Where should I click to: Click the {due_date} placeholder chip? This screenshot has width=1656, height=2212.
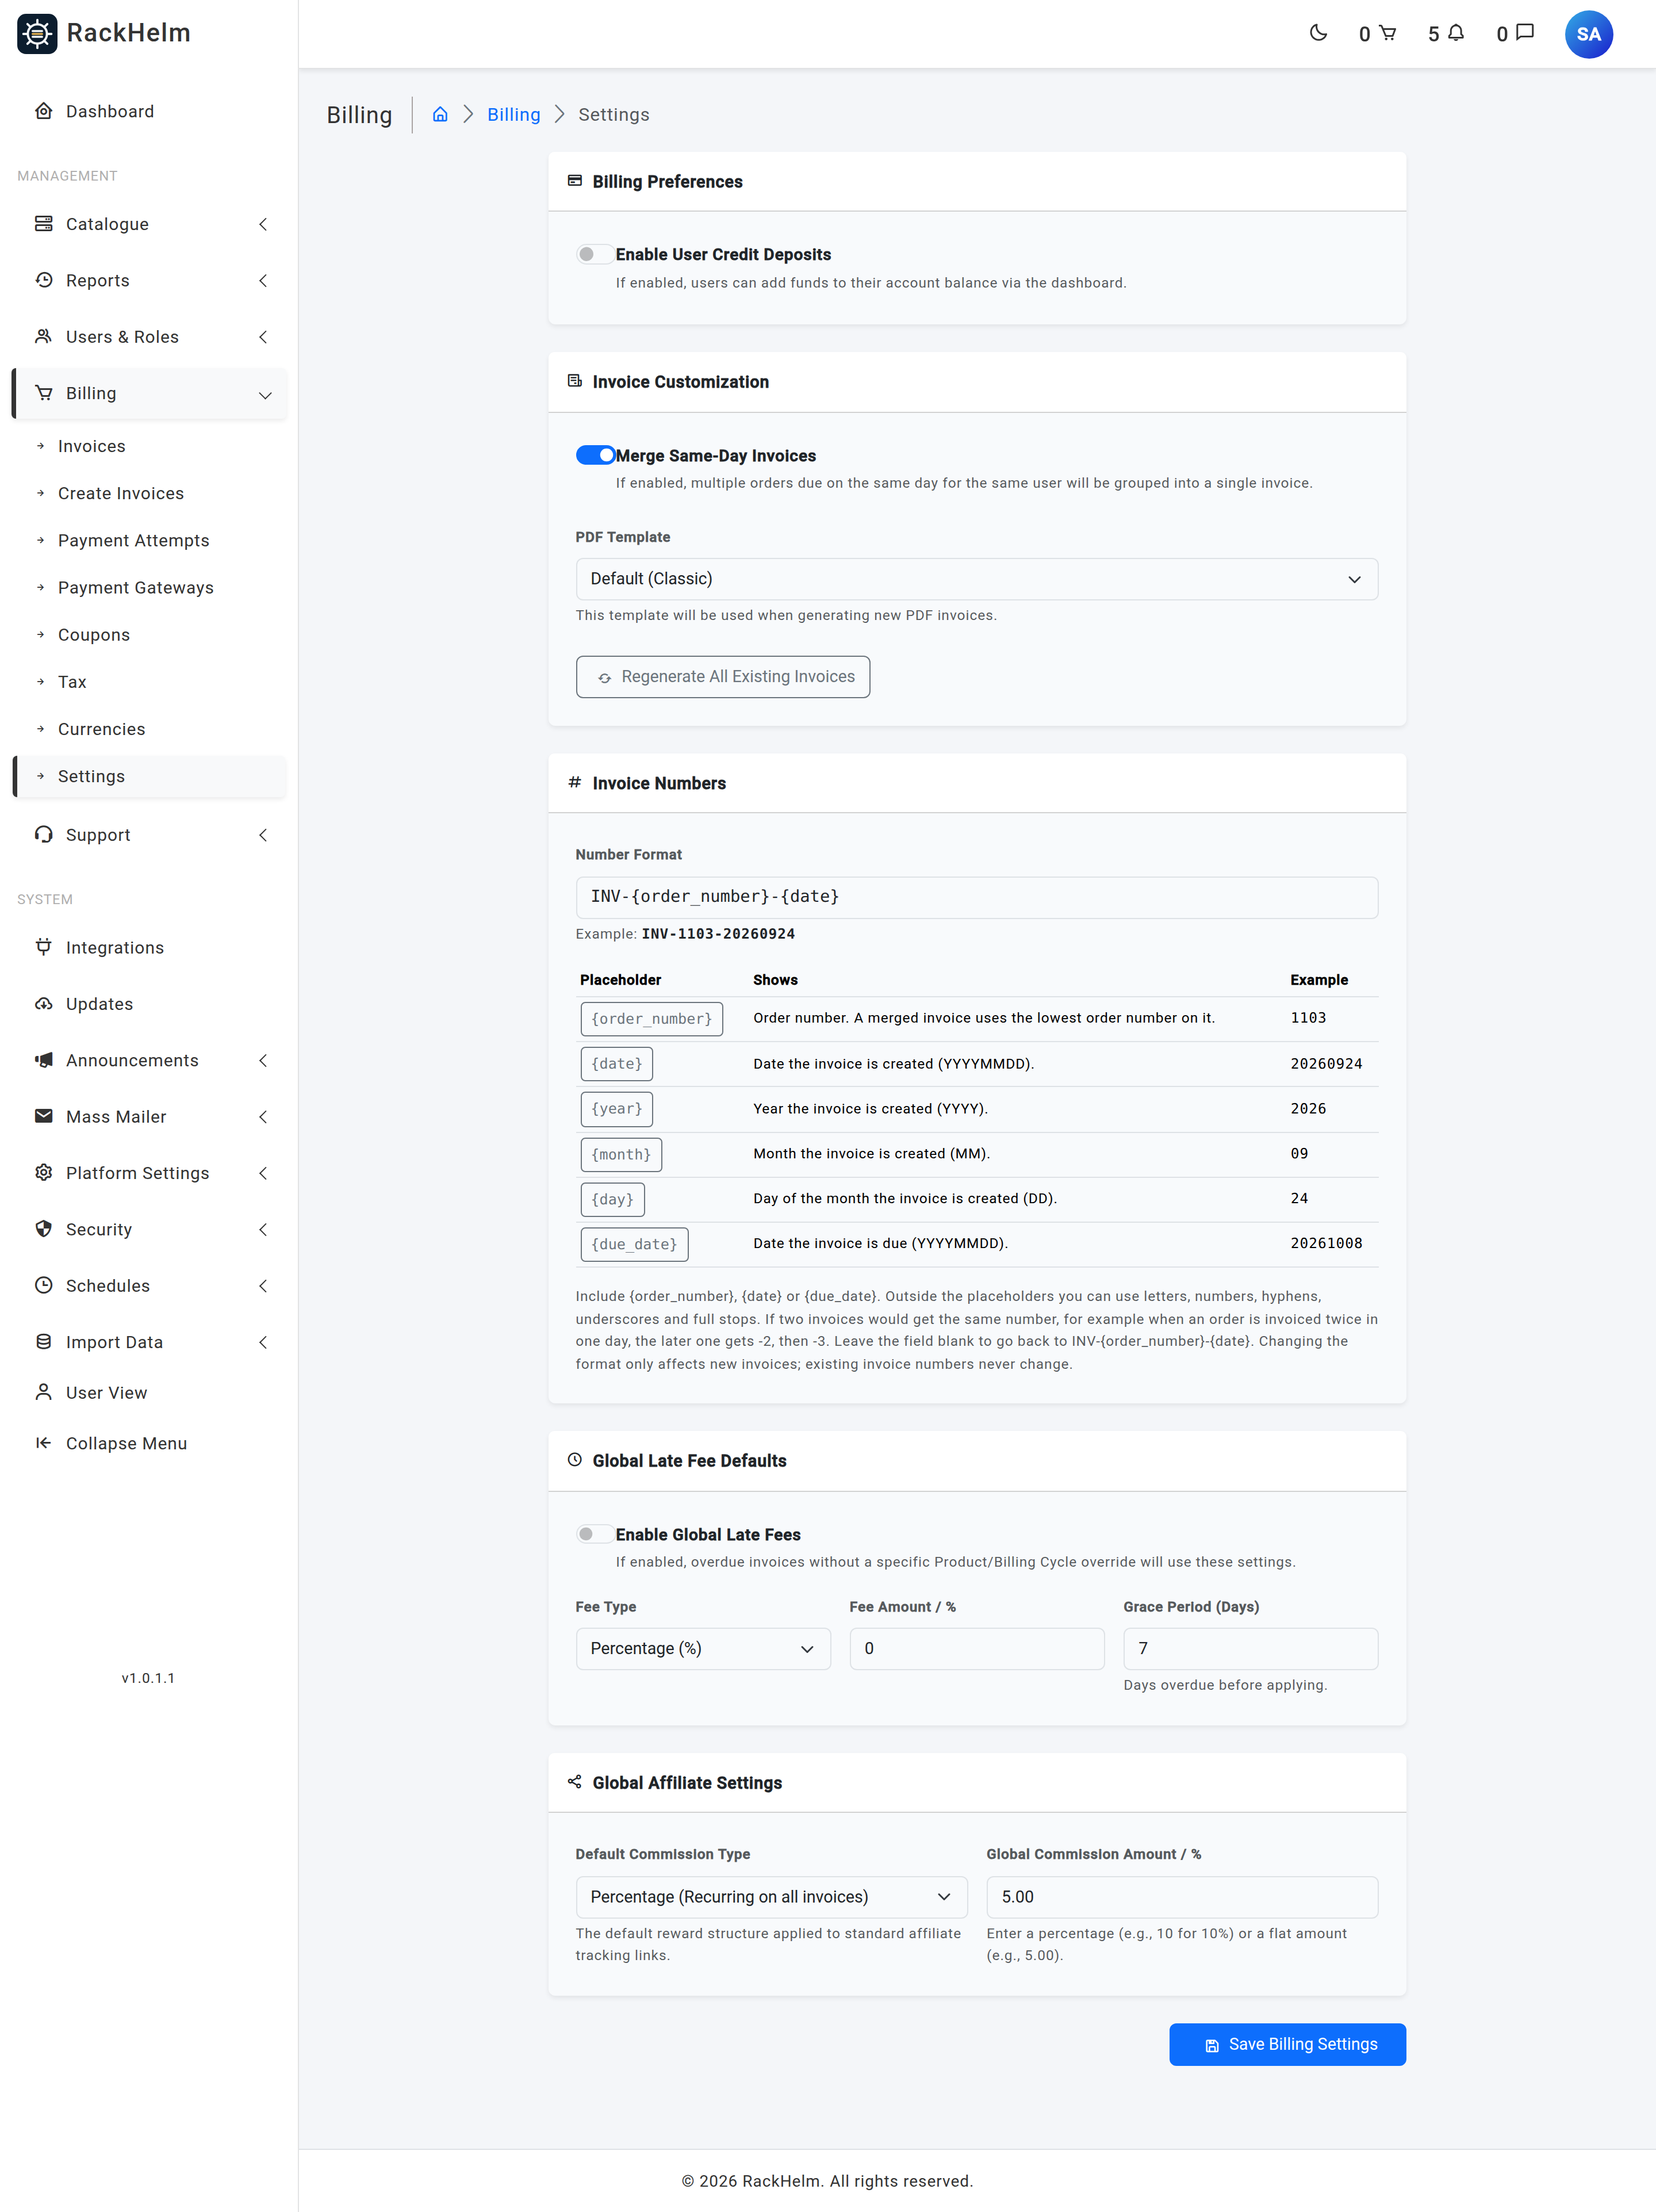(634, 1244)
